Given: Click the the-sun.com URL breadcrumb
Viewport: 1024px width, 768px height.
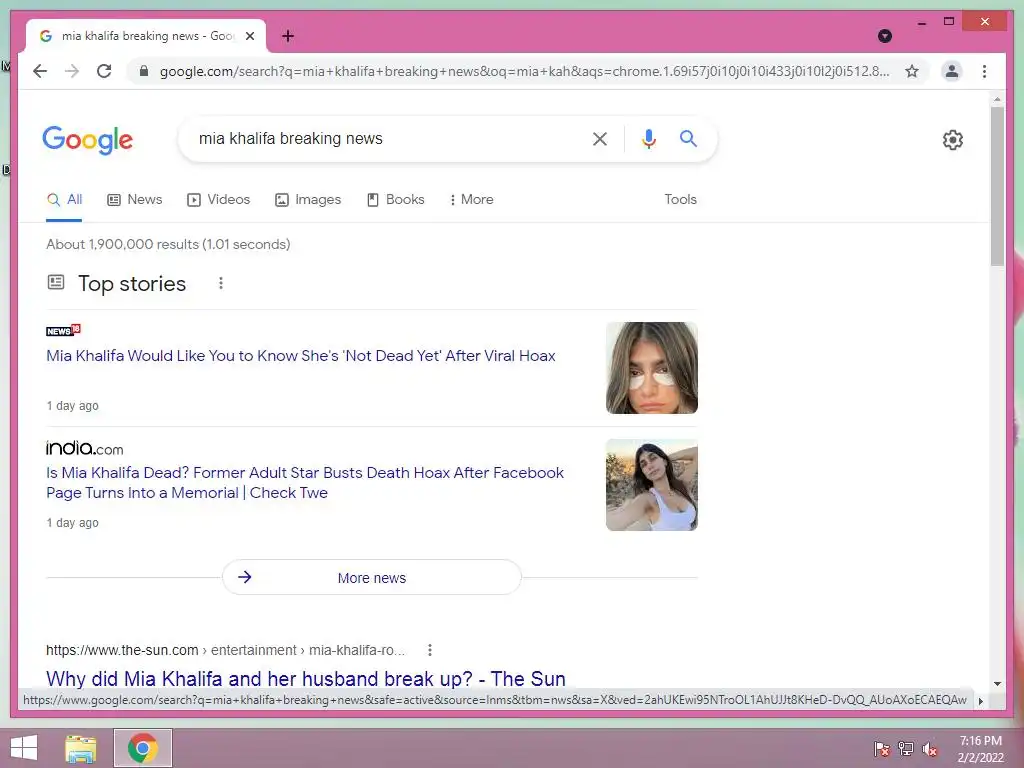Looking at the screenshot, I should pos(225,650).
